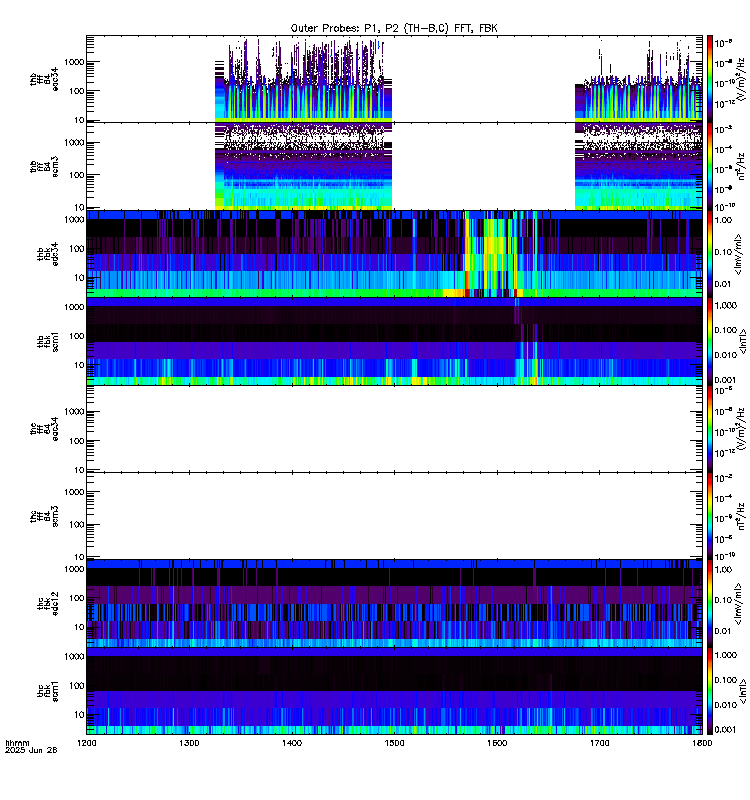Click the 100 y-axis tick of thb scm3
Image resolution: width=750 pixels, height=800 pixels.
pos(77,175)
